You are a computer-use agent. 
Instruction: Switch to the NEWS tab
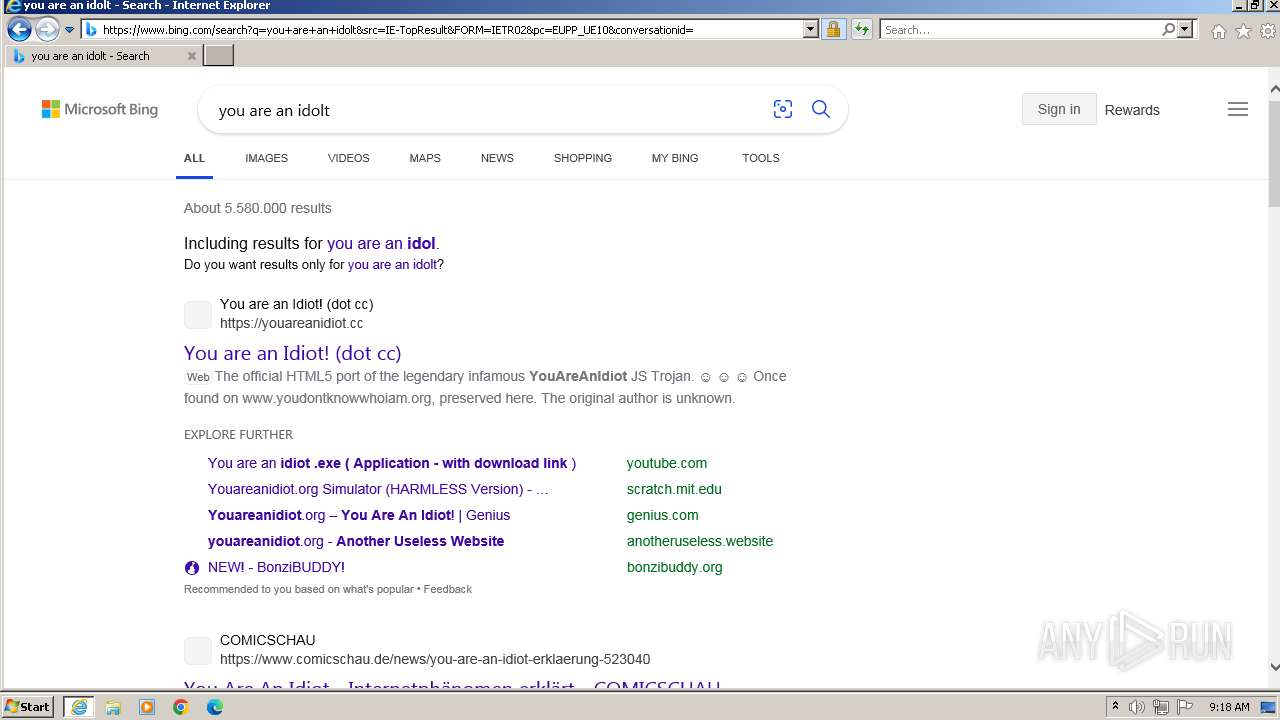(x=497, y=158)
